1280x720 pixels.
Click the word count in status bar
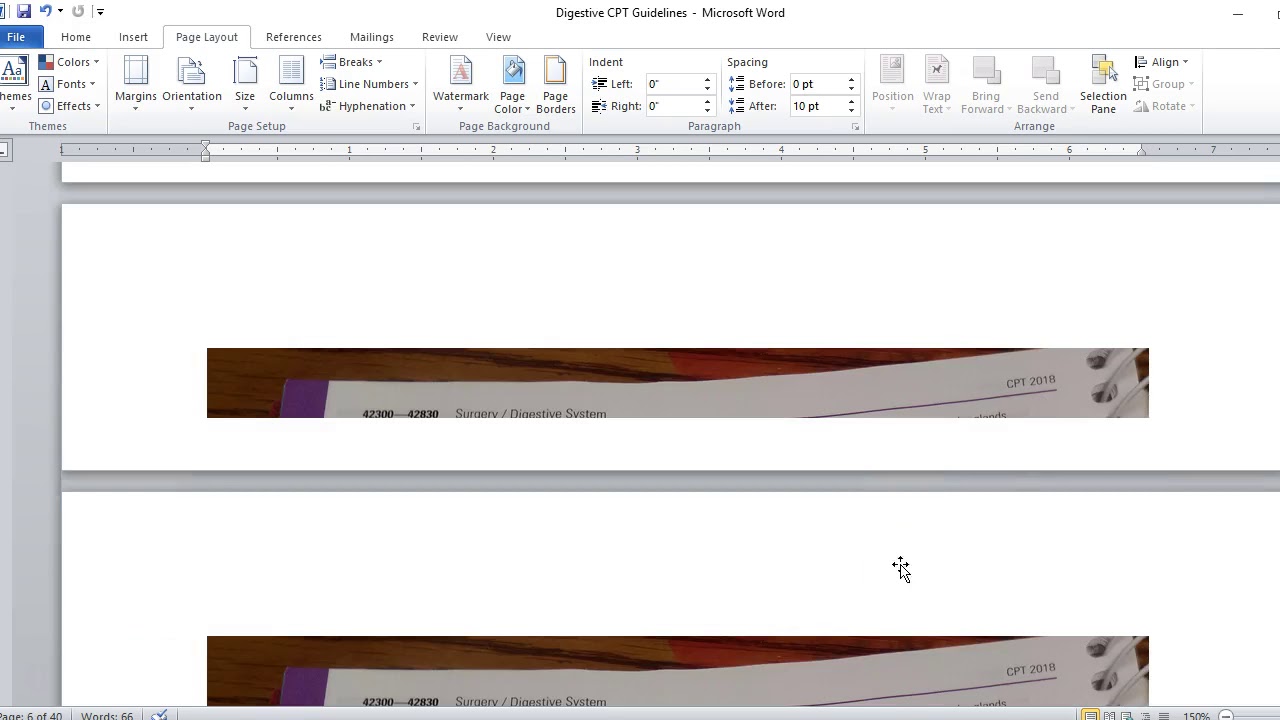pos(106,716)
